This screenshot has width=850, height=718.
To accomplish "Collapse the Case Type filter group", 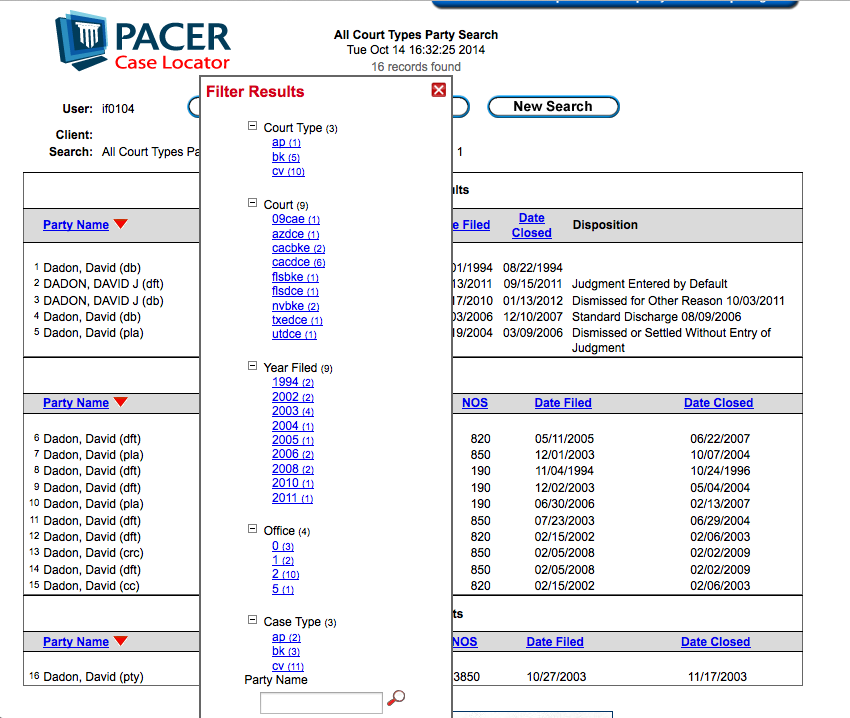I will pos(252,619).
